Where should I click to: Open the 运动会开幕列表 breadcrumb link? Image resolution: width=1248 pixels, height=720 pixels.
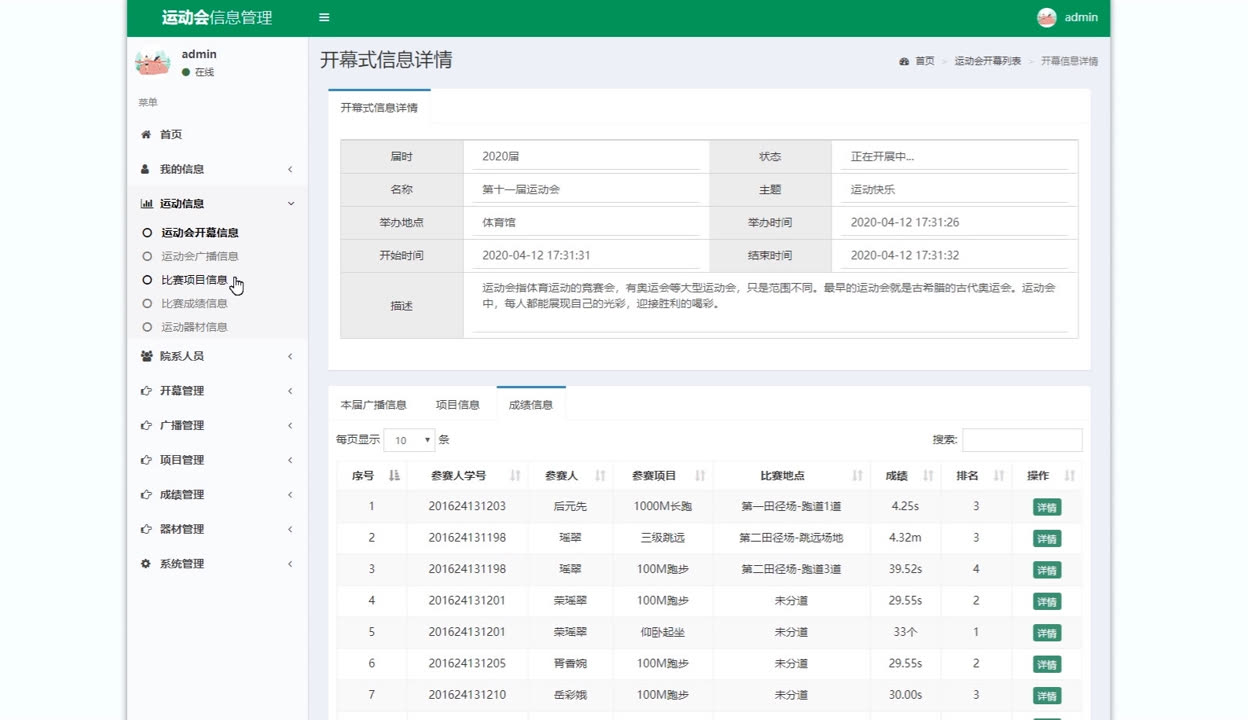pos(986,60)
